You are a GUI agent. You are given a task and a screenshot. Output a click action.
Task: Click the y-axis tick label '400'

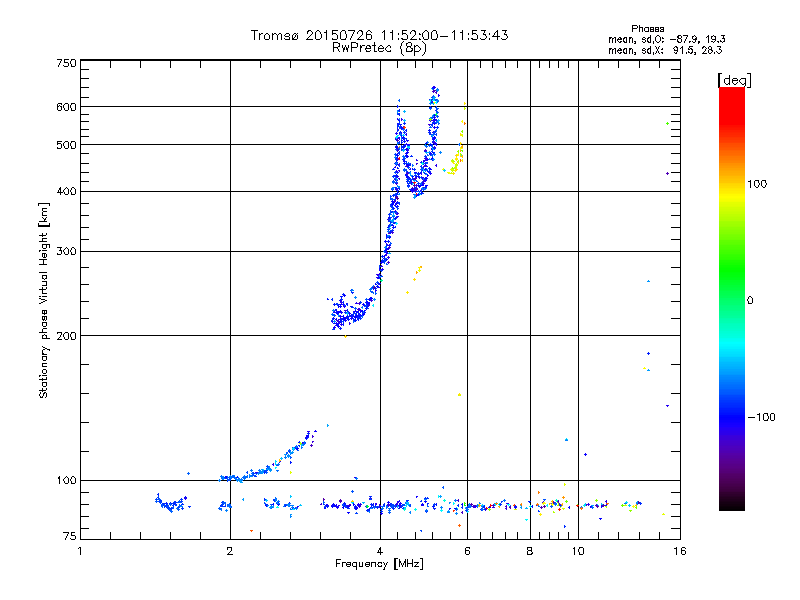coord(66,191)
